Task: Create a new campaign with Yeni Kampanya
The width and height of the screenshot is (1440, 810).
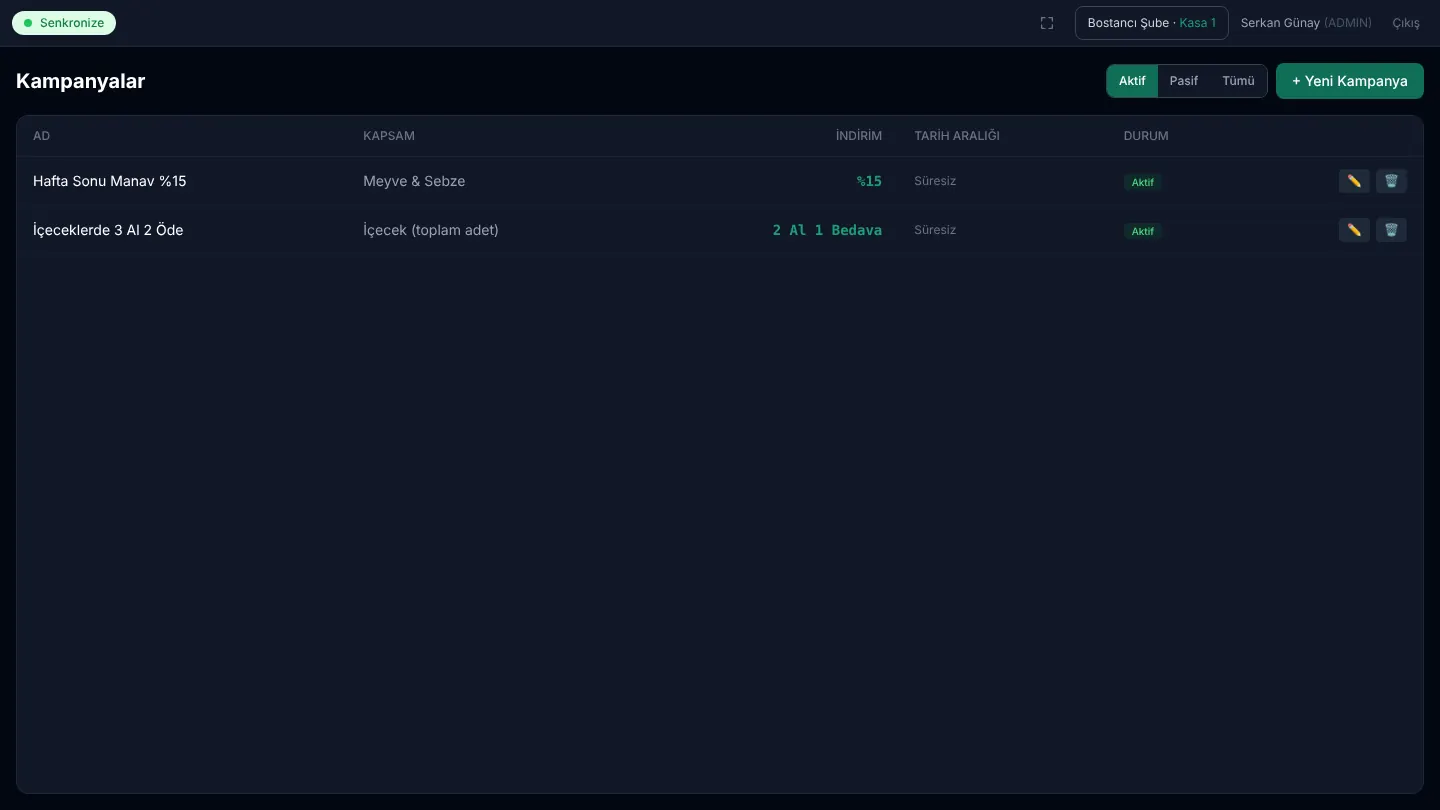Action: (1350, 81)
